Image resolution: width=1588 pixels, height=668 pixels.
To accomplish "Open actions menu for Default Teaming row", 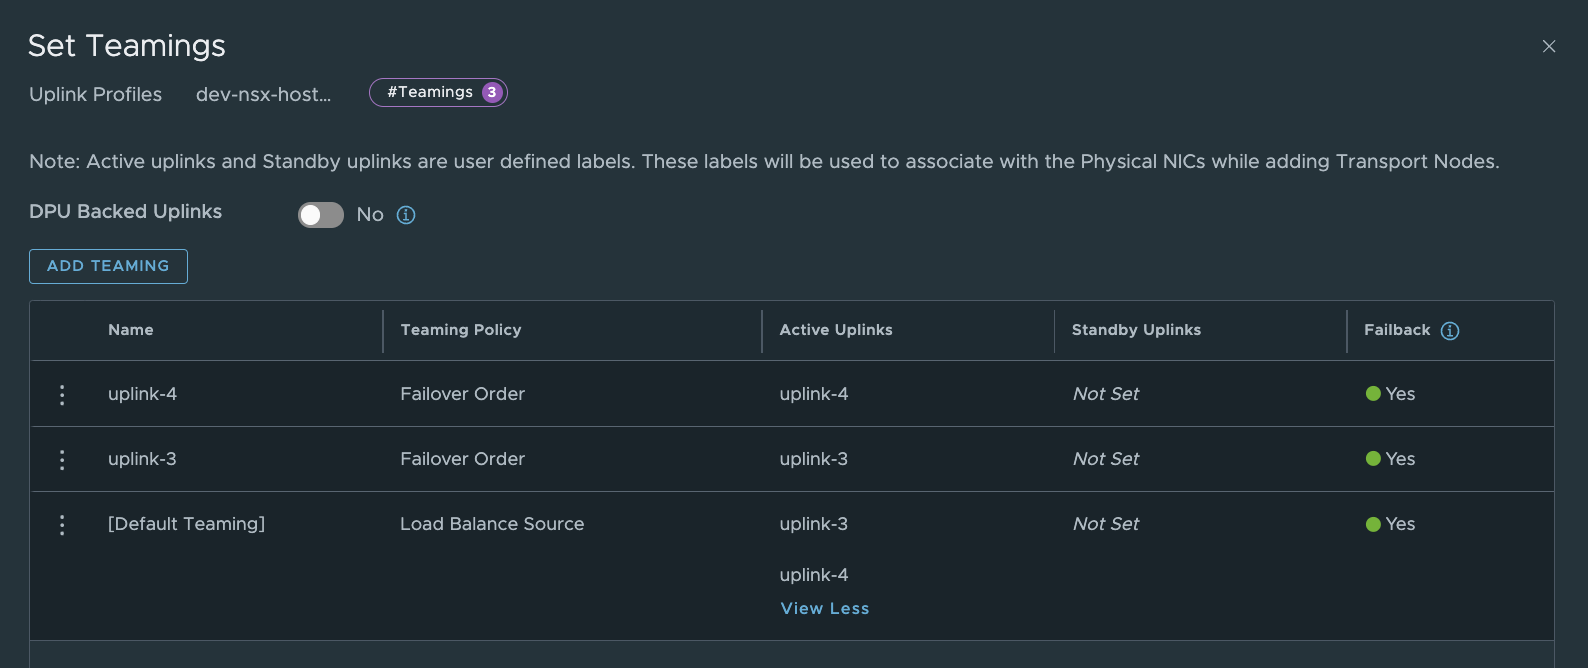I will point(62,525).
